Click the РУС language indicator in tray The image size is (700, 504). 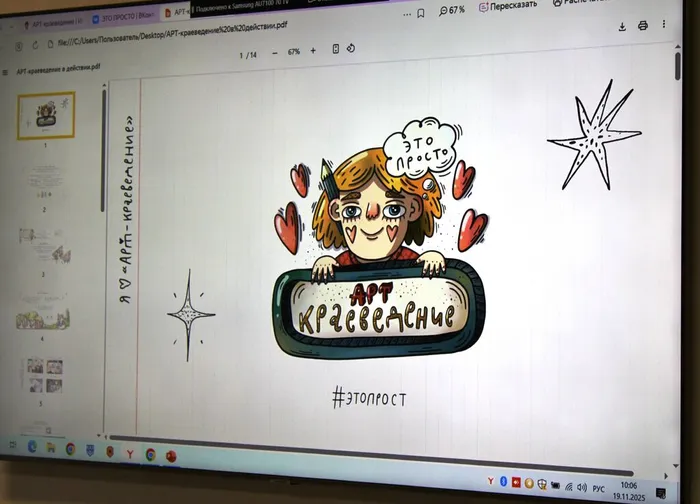[598, 488]
